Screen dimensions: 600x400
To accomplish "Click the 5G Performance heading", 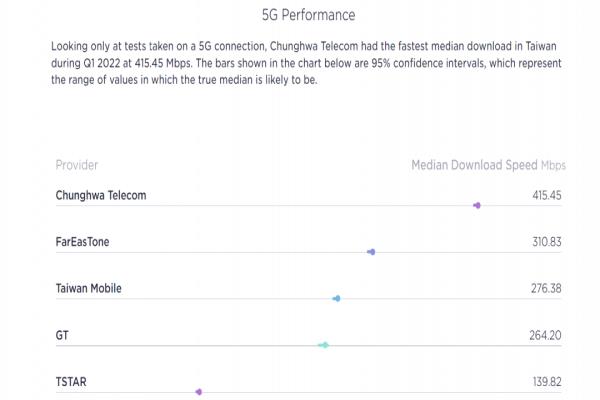I will tap(308, 15).
